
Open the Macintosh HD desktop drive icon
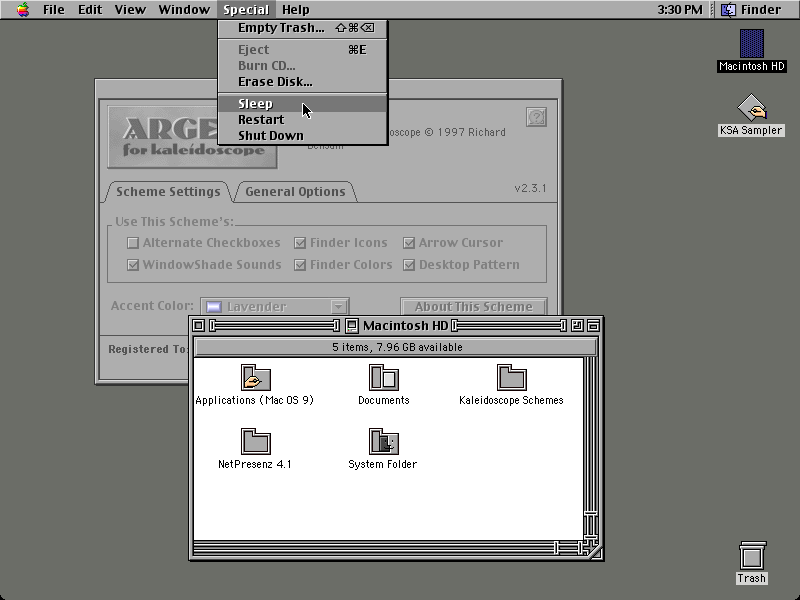[x=752, y=43]
